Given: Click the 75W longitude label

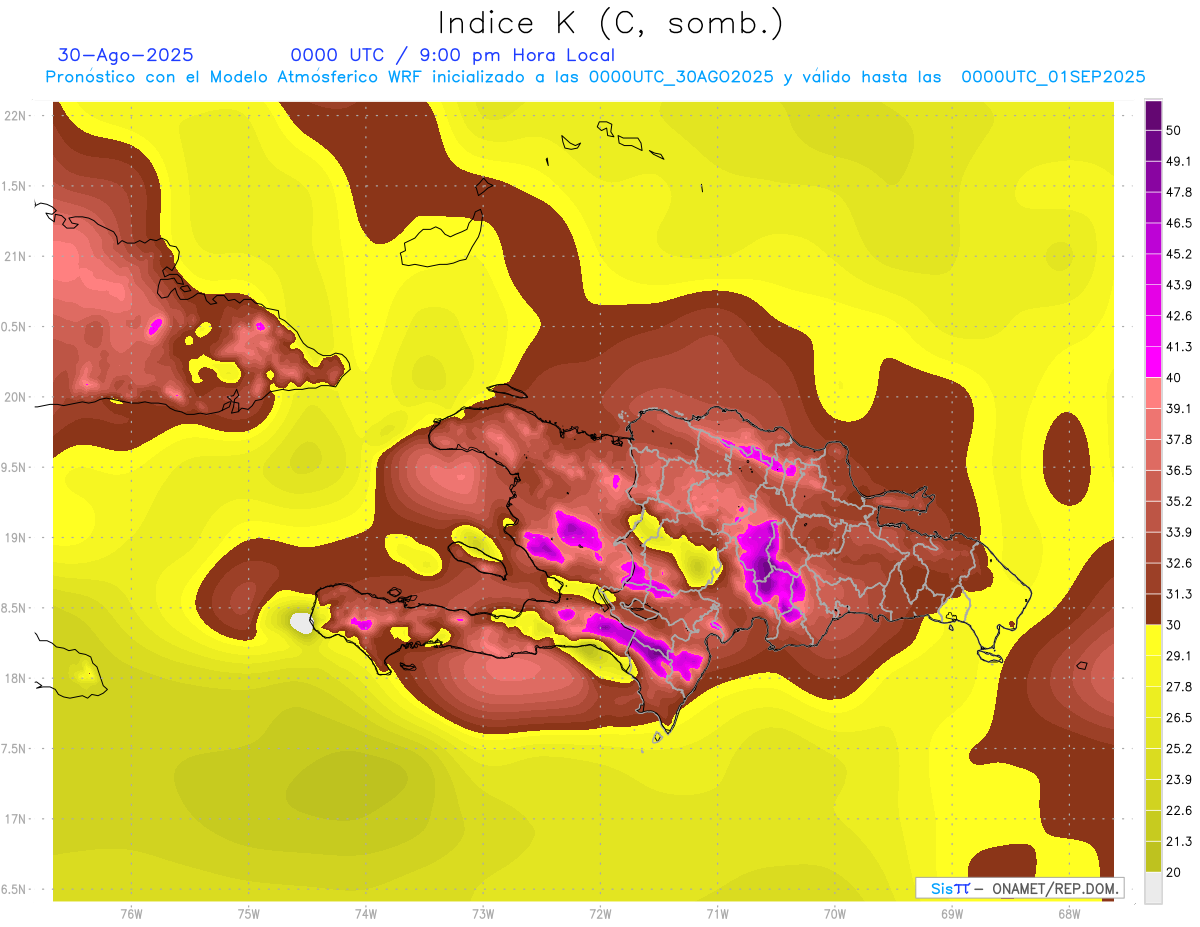Looking at the screenshot, I should 248,914.
